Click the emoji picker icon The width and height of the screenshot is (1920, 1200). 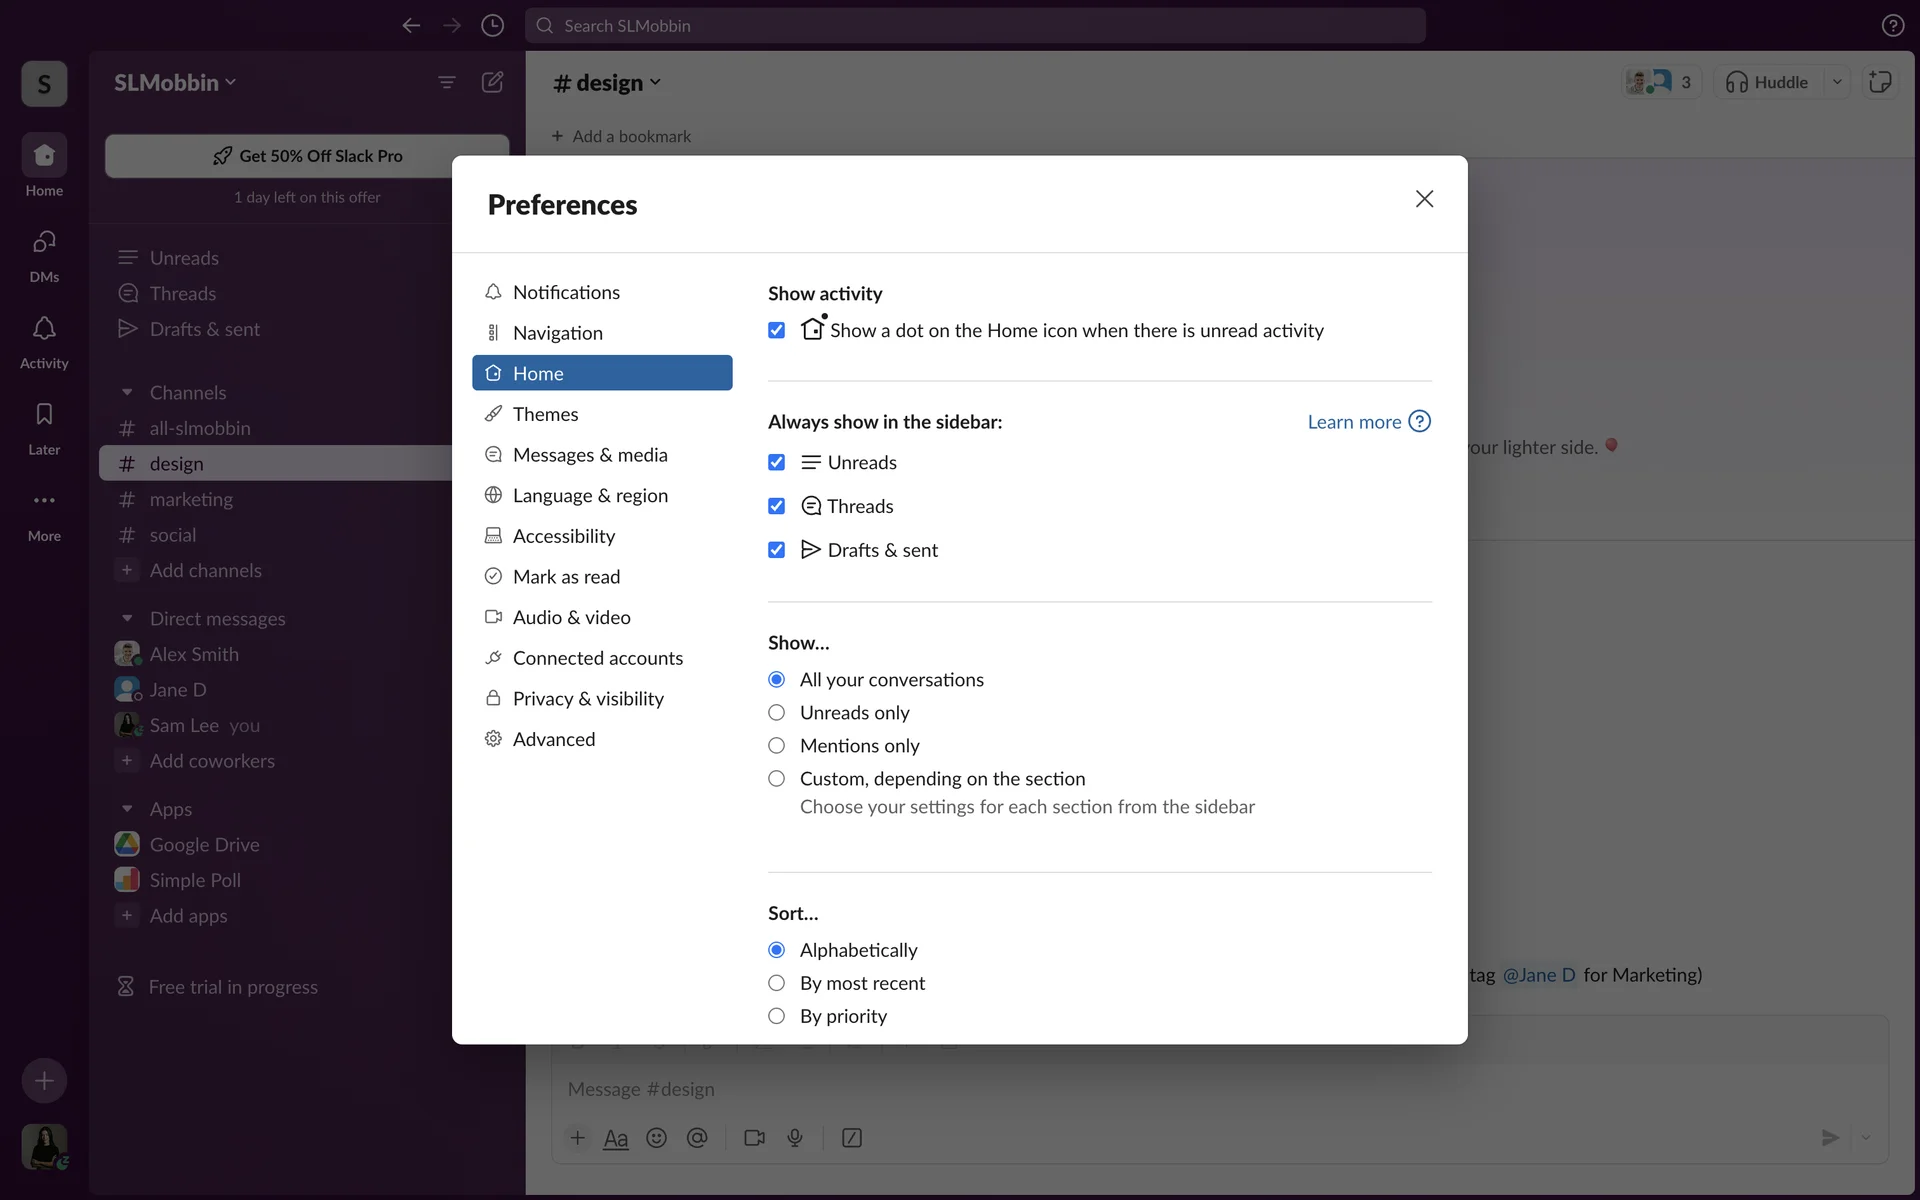tap(656, 1138)
